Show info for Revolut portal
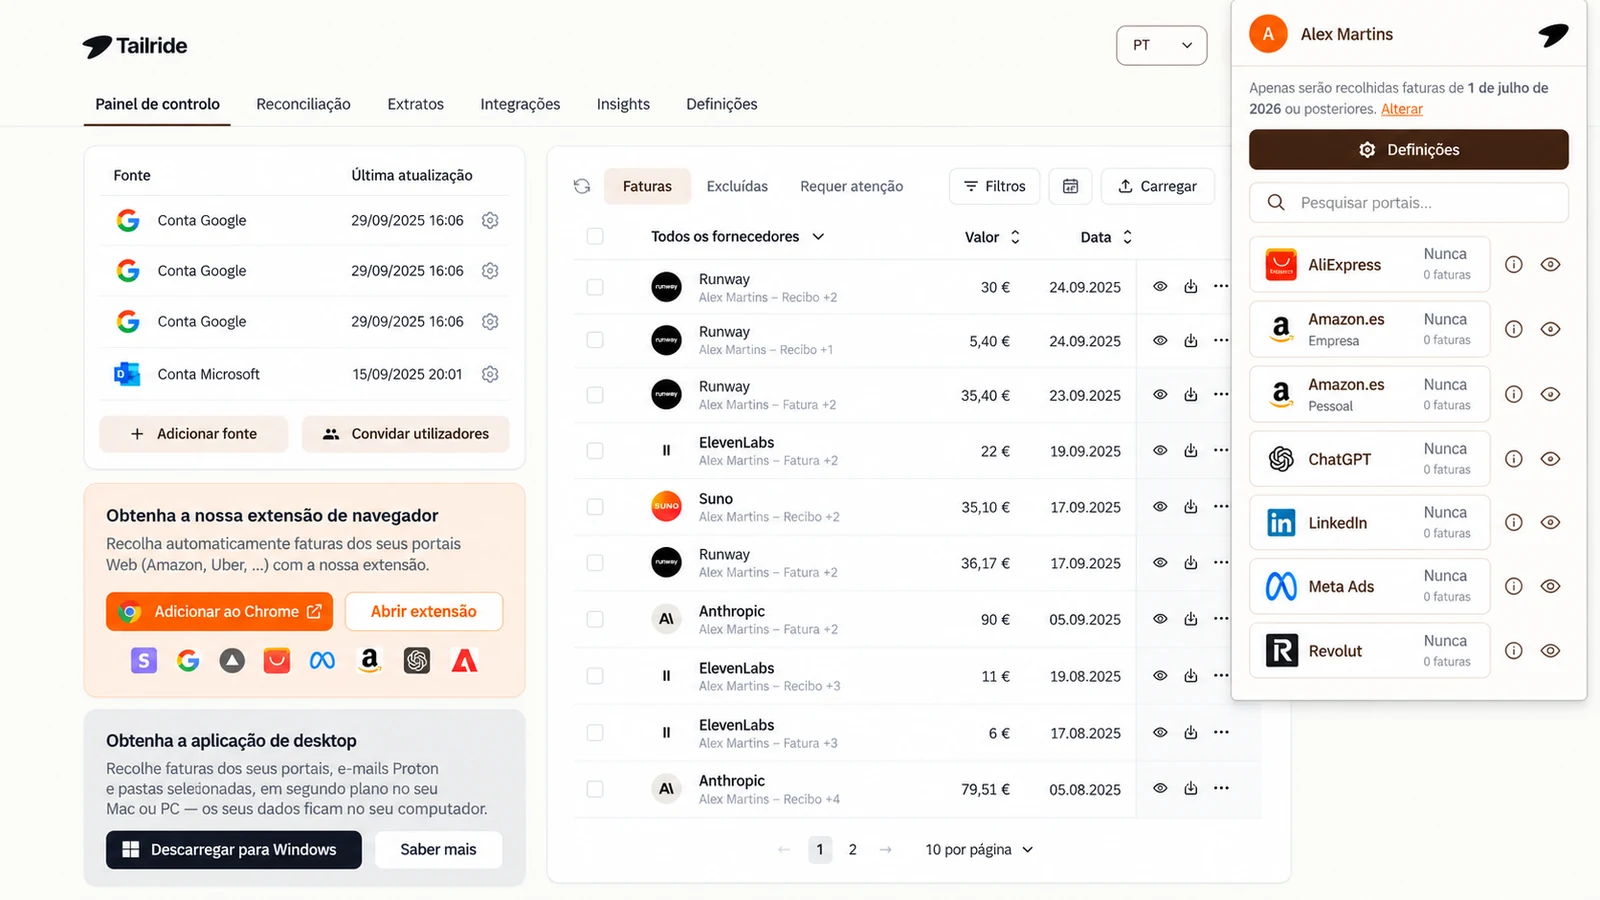Screen dimensions: 1600x900 coord(1514,651)
